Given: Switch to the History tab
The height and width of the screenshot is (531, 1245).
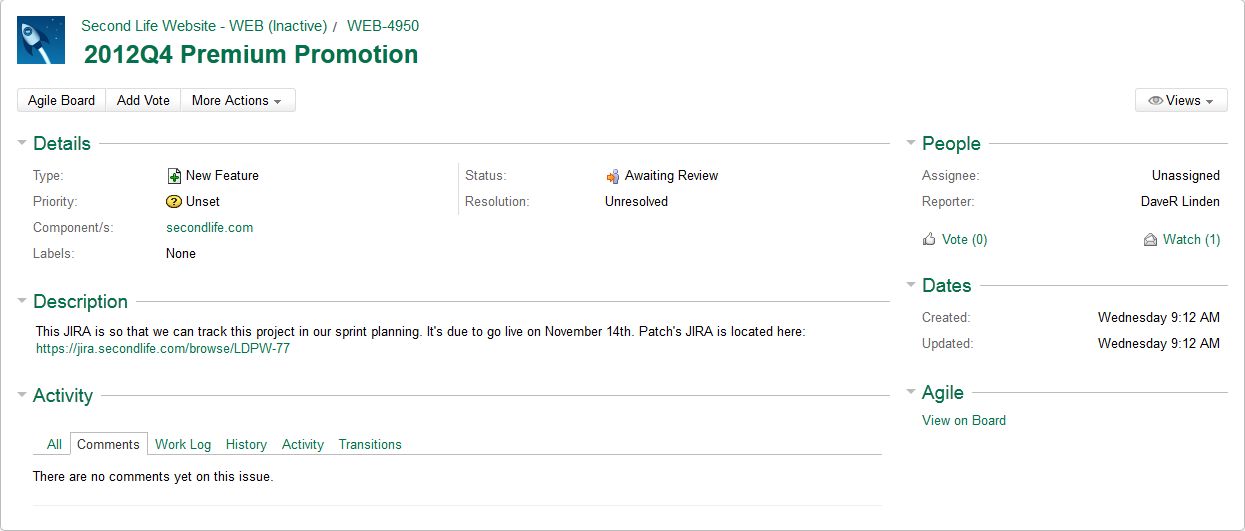Looking at the screenshot, I should click(246, 445).
